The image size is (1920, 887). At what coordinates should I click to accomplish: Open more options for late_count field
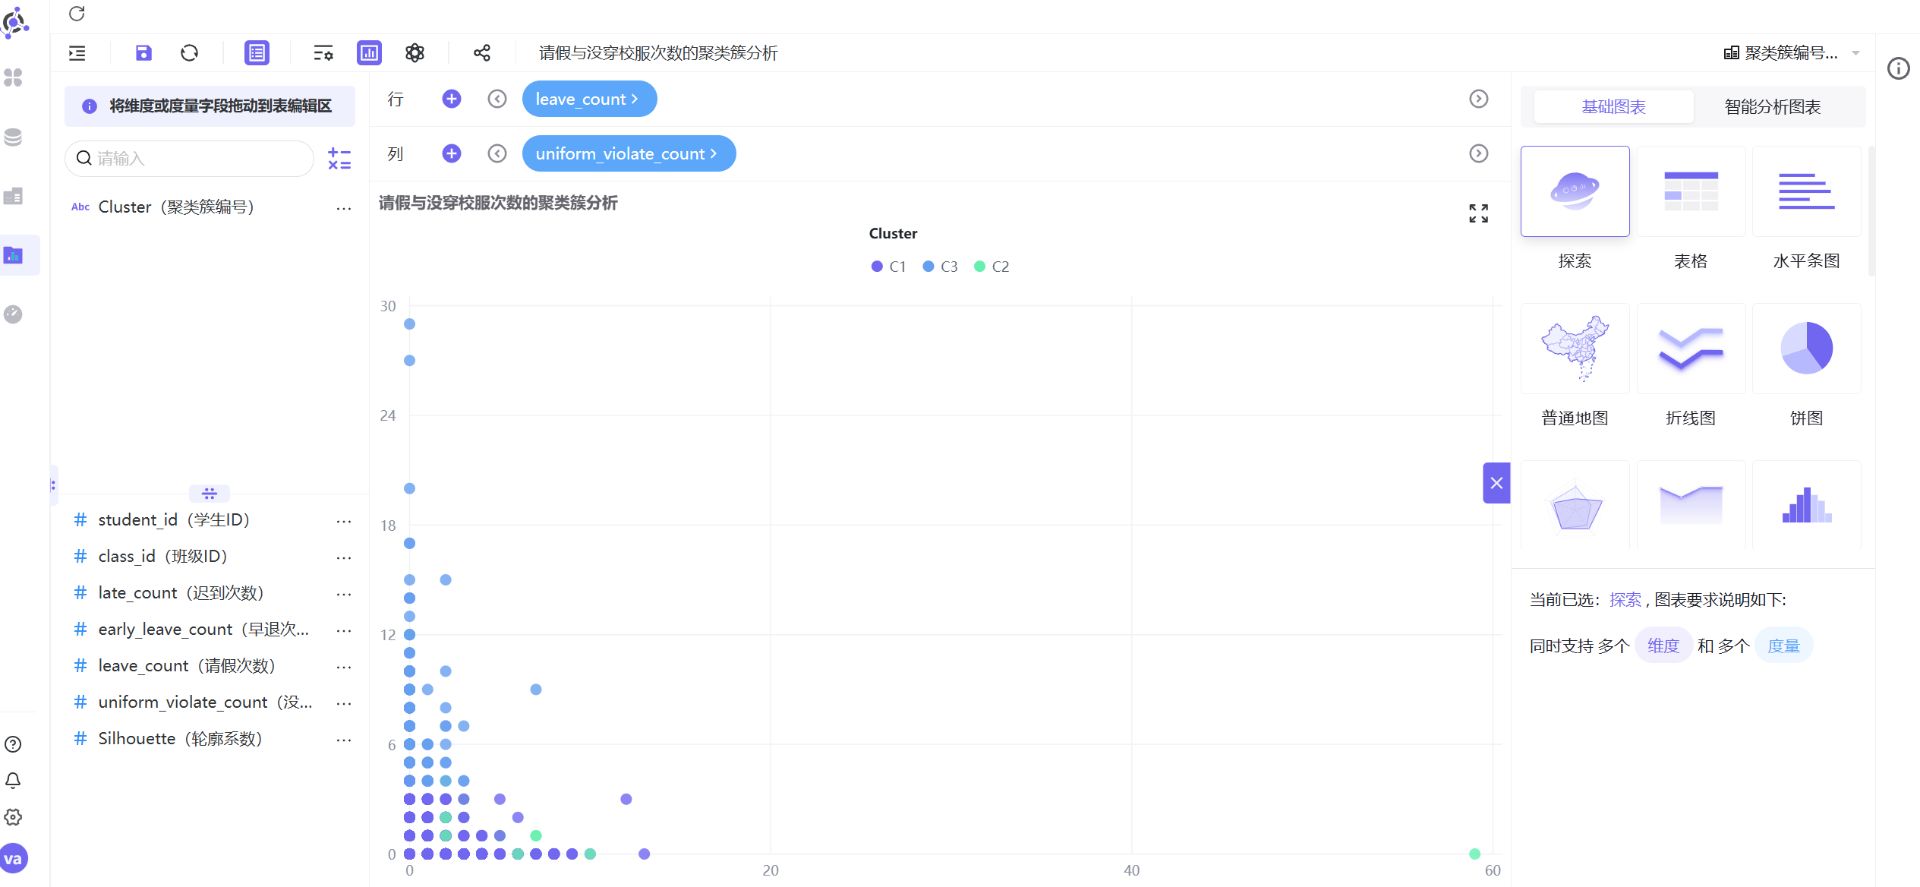click(344, 594)
